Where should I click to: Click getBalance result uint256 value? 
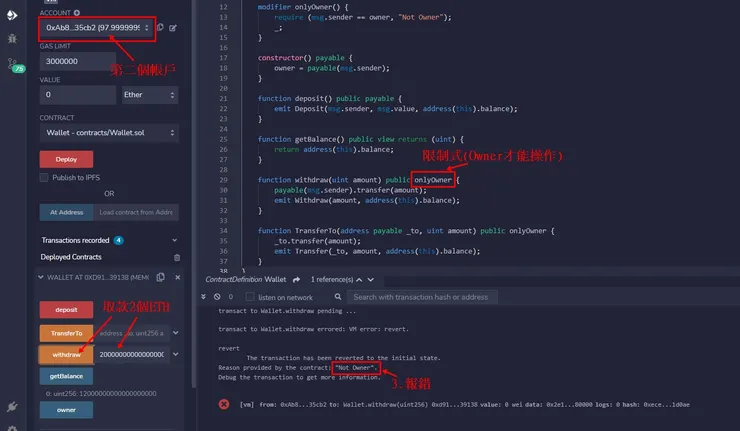pyautogui.click(x=101, y=393)
